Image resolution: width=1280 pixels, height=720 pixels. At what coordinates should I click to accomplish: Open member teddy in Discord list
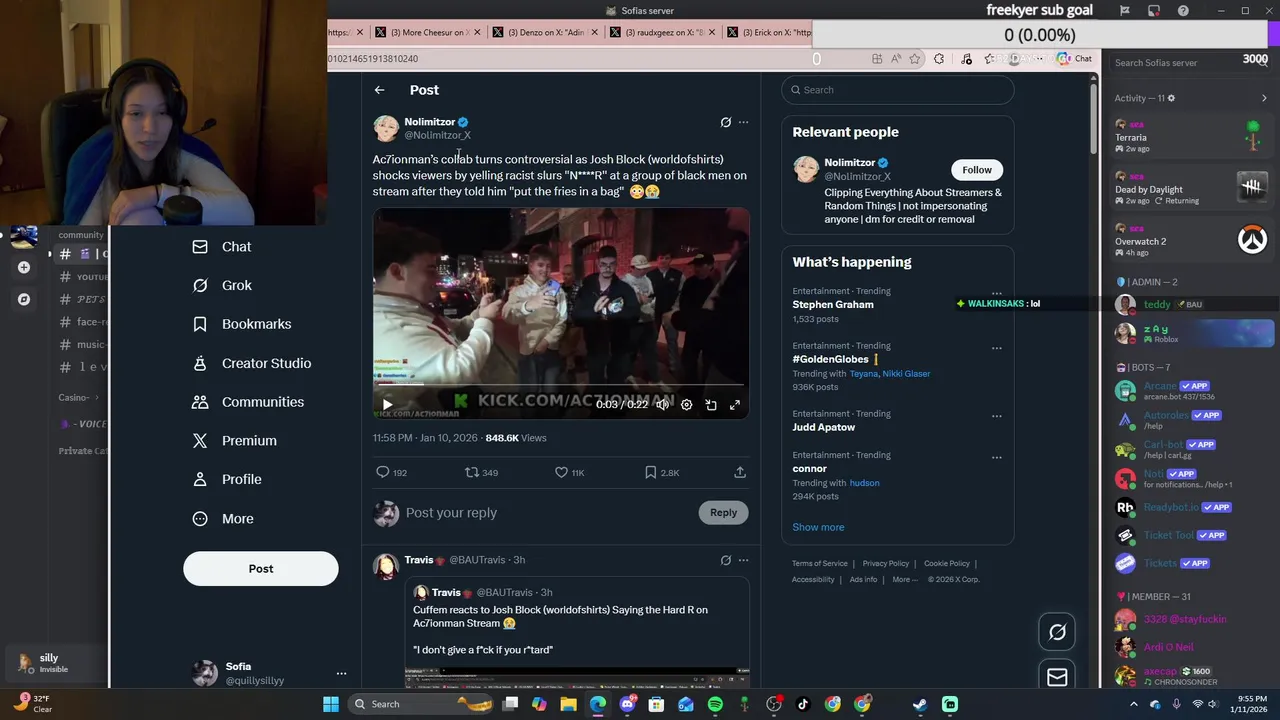click(1195, 304)
